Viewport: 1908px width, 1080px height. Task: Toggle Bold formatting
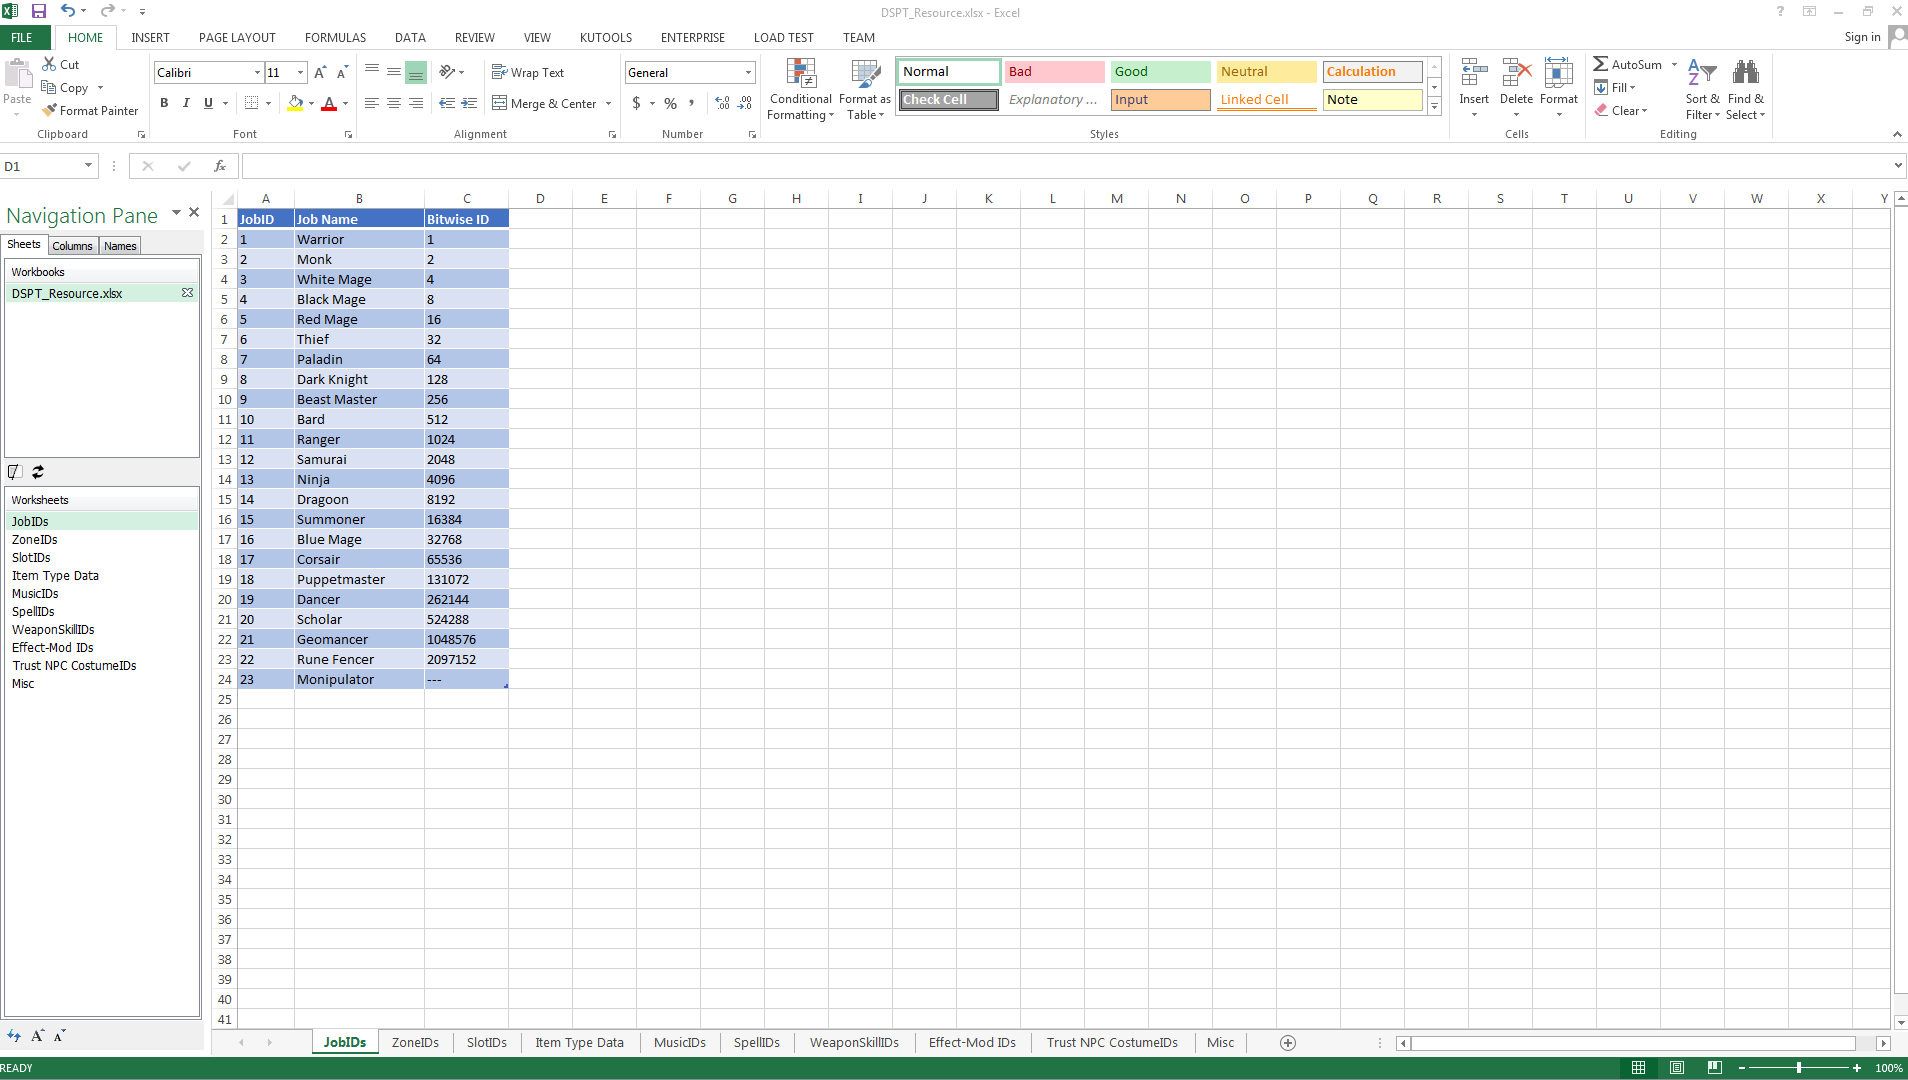tap(164, 103)
